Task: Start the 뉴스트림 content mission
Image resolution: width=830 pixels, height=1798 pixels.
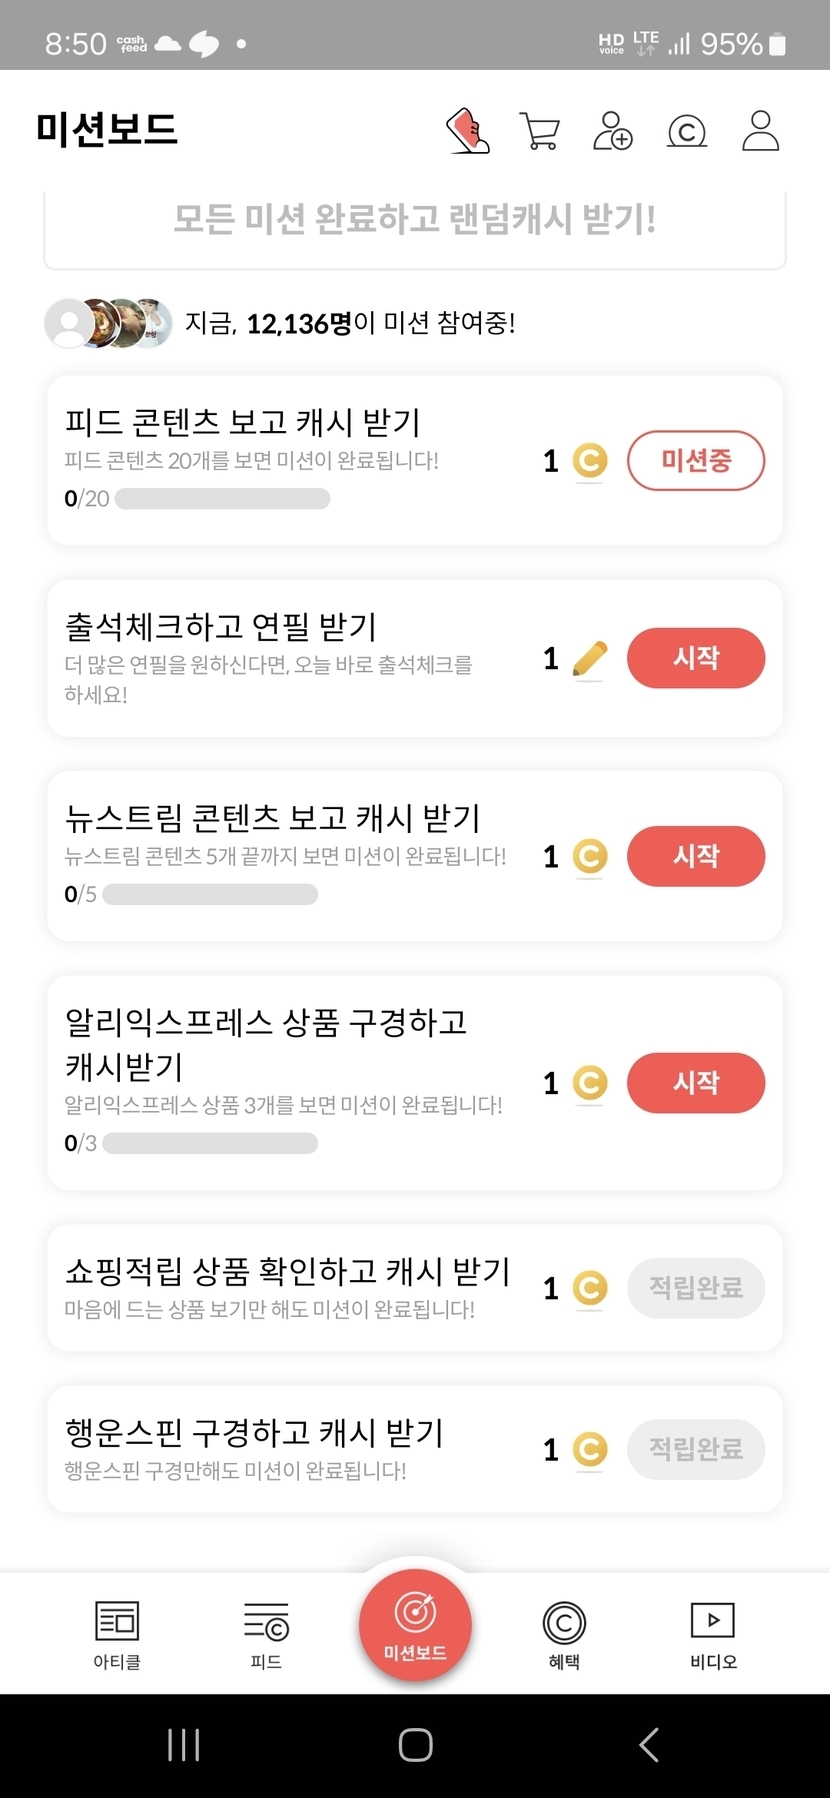Action: [x=696, y=856]
